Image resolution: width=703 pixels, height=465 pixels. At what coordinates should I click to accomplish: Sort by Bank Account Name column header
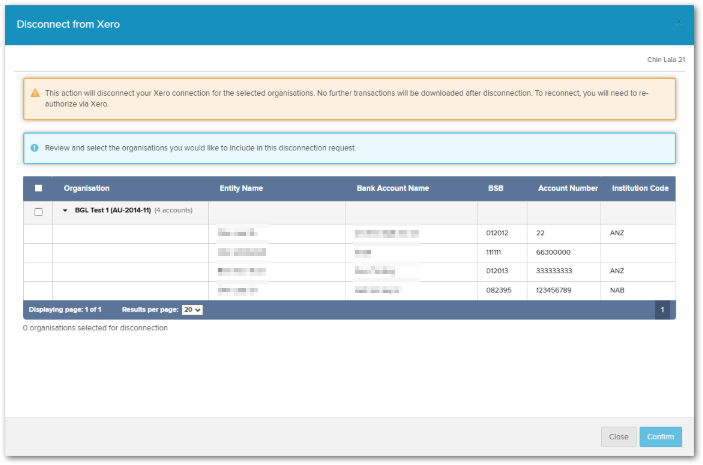393,188
